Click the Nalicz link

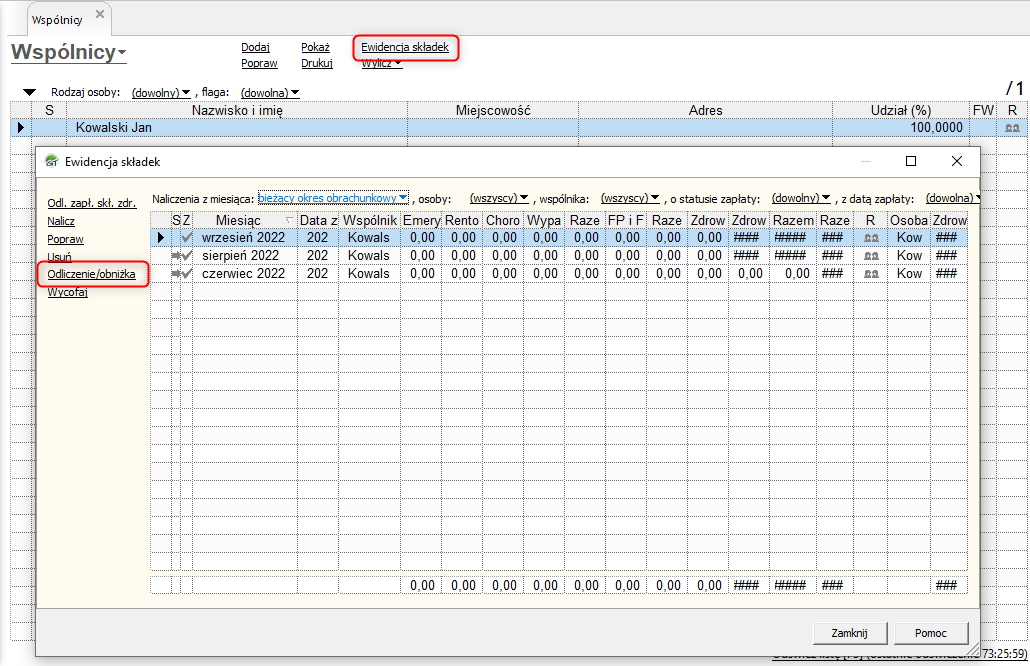pyautogui.click(x=61, y=221)
